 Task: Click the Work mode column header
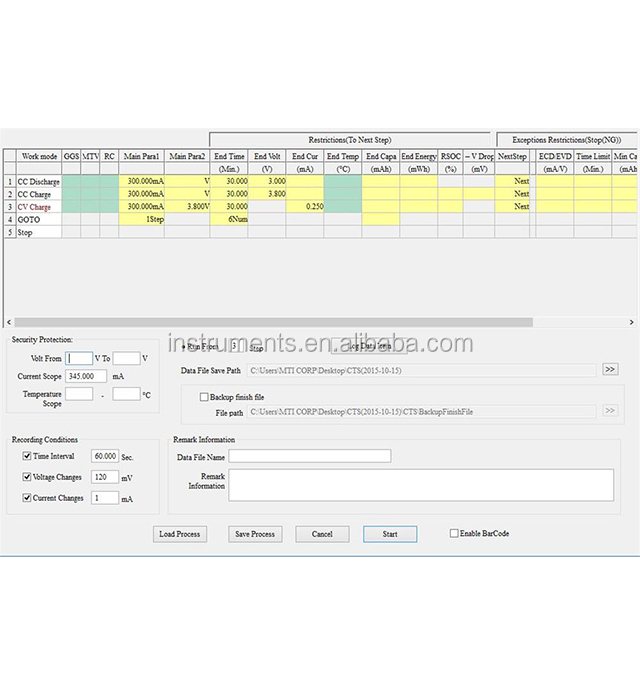(39, 157)
